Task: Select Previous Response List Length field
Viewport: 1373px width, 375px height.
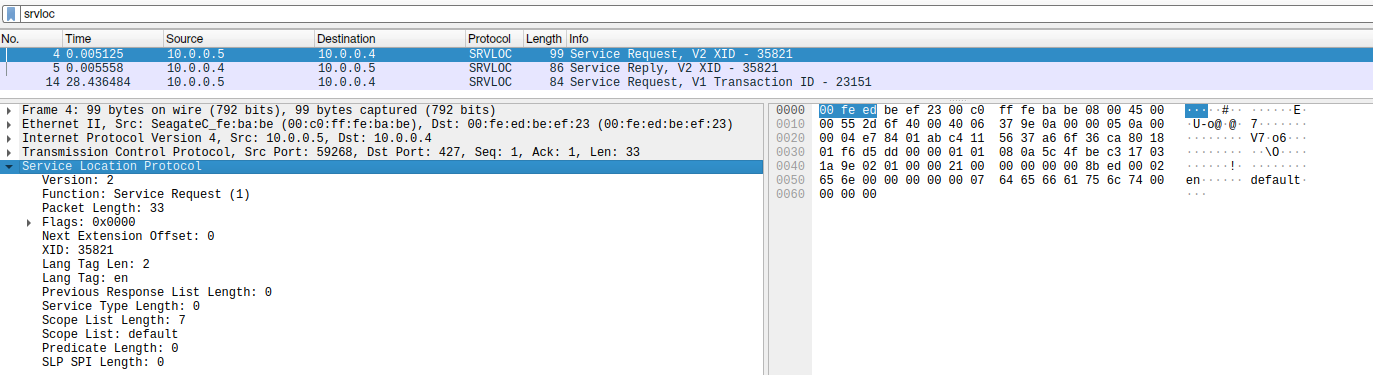Action: [157, 292]
